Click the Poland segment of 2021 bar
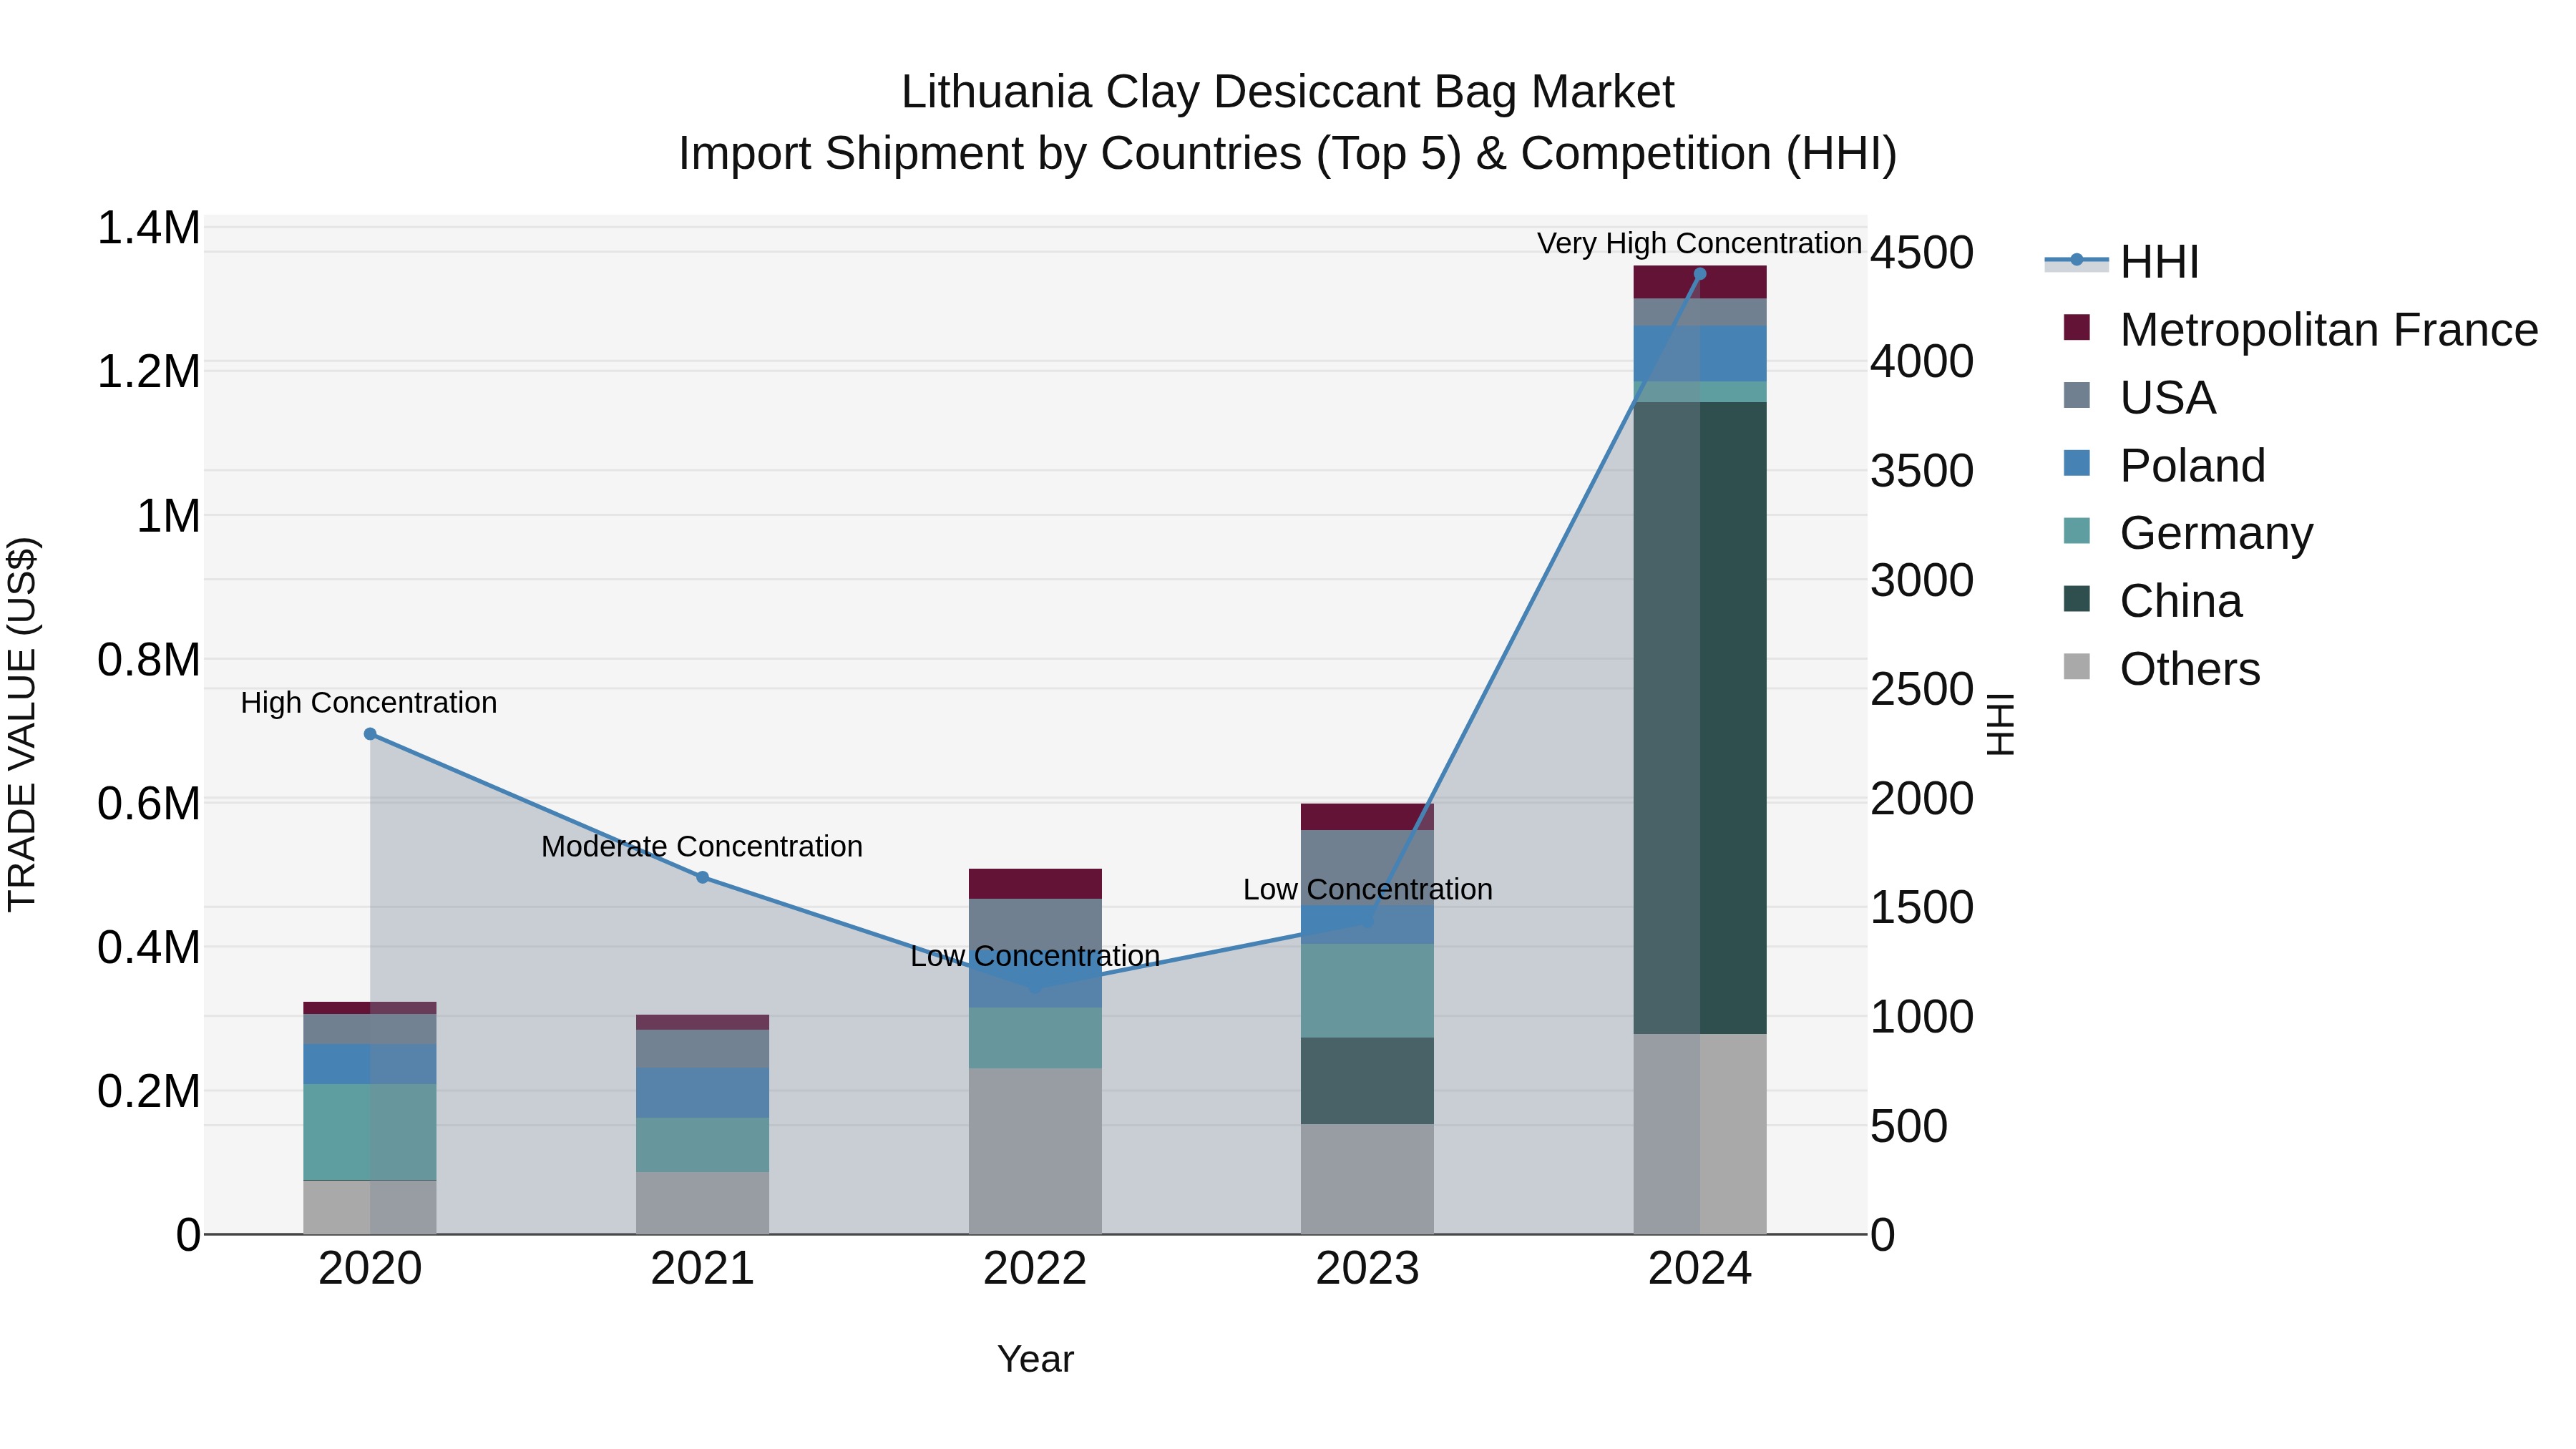The height and width of the screenshot is (1449, 2576). click(702, 1092)
